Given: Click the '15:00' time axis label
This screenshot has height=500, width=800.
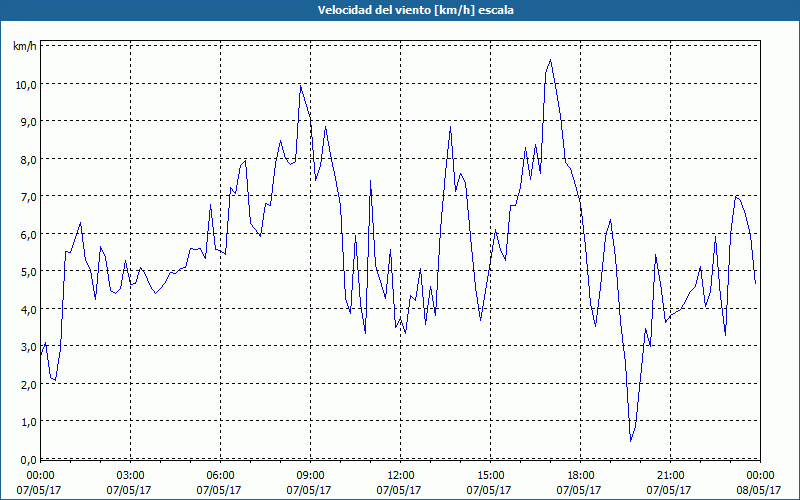Looking at the screenshot, I should pyautogui.click(x=490, y=476).
